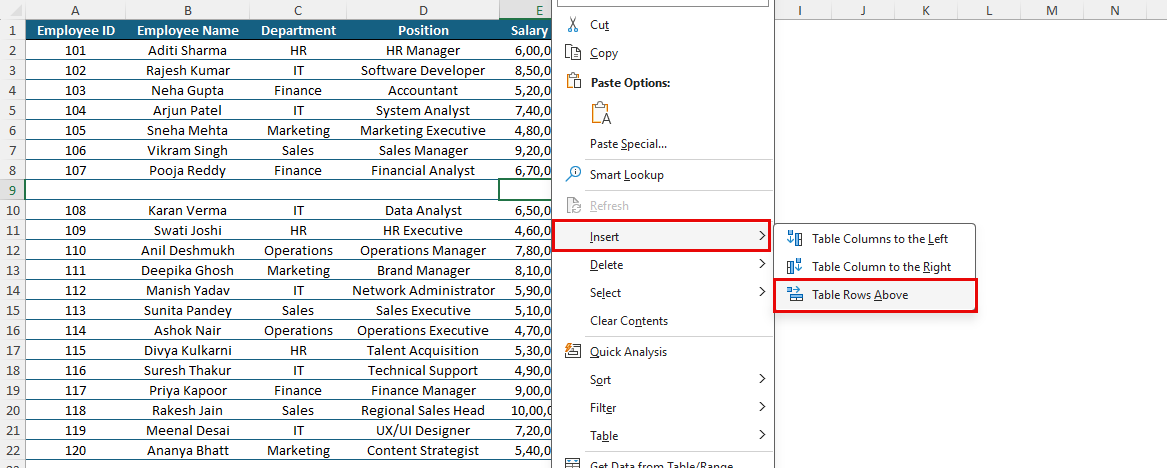The width and height of the screenshot is (1167, 468).
Task: Click the Table Rows Above icon
Action: pyautogui.click(x=795, y=295)
